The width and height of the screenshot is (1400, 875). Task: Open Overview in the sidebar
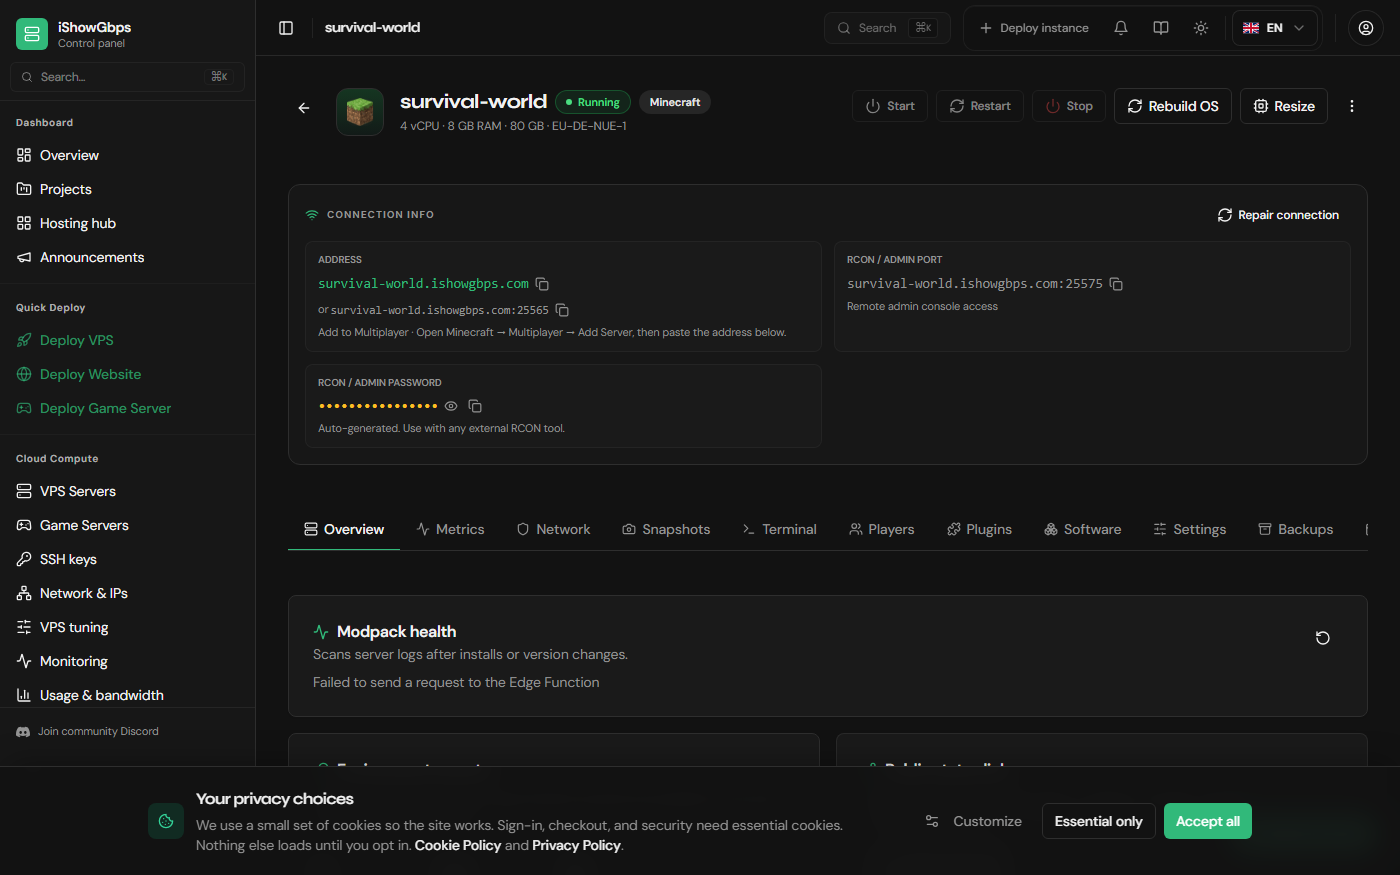click(x=127, y=155)
